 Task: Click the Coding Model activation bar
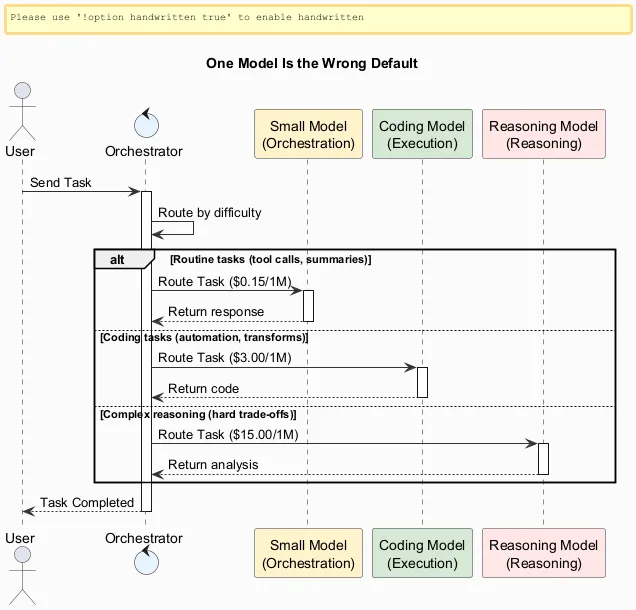[x=422, y=382]
